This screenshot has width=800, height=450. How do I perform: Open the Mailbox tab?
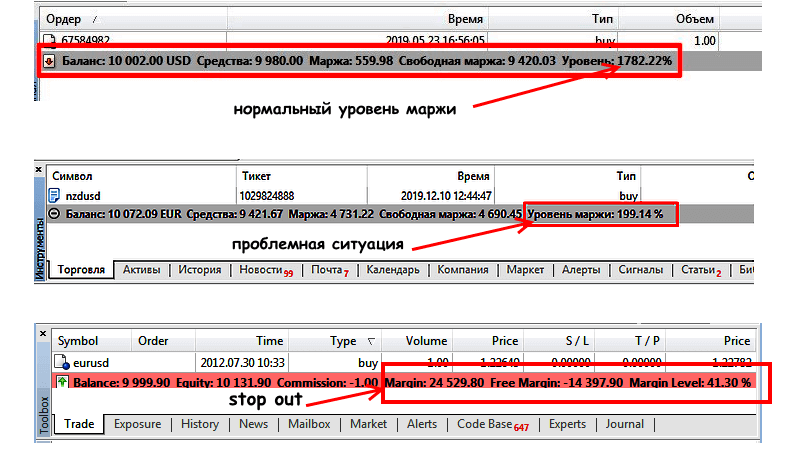pyautogui.click(x=308, y=424)
